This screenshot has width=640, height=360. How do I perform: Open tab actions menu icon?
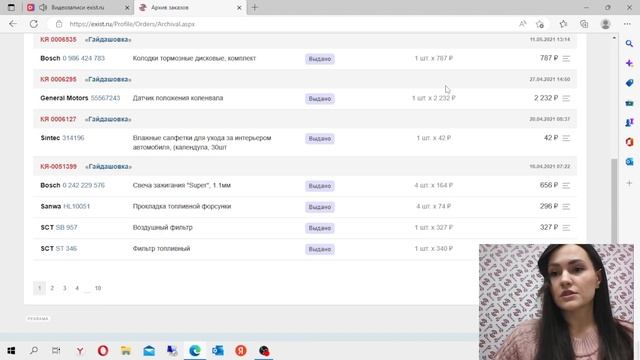pos(11,7)
